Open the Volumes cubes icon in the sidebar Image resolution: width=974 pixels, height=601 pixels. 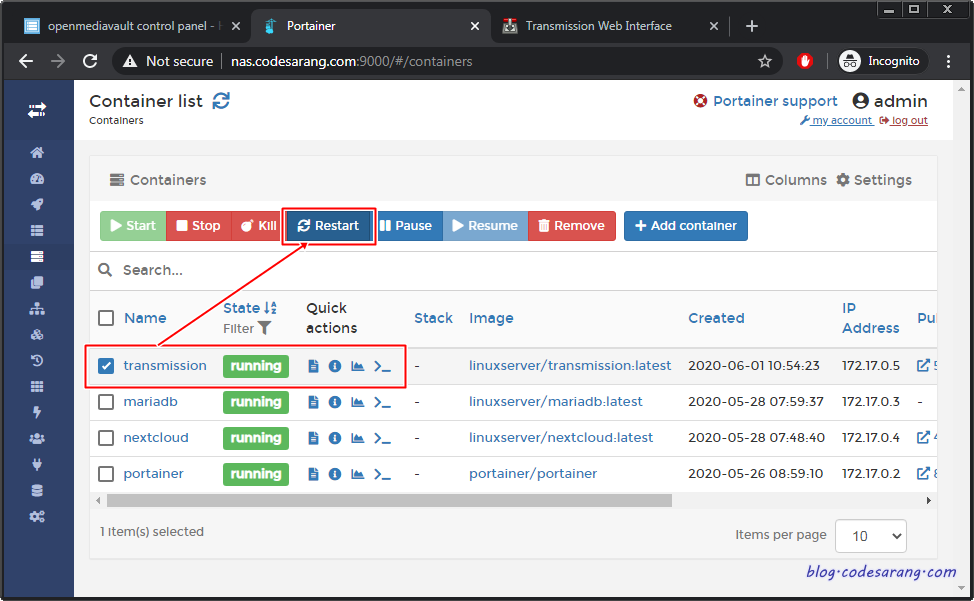point(37,335)
